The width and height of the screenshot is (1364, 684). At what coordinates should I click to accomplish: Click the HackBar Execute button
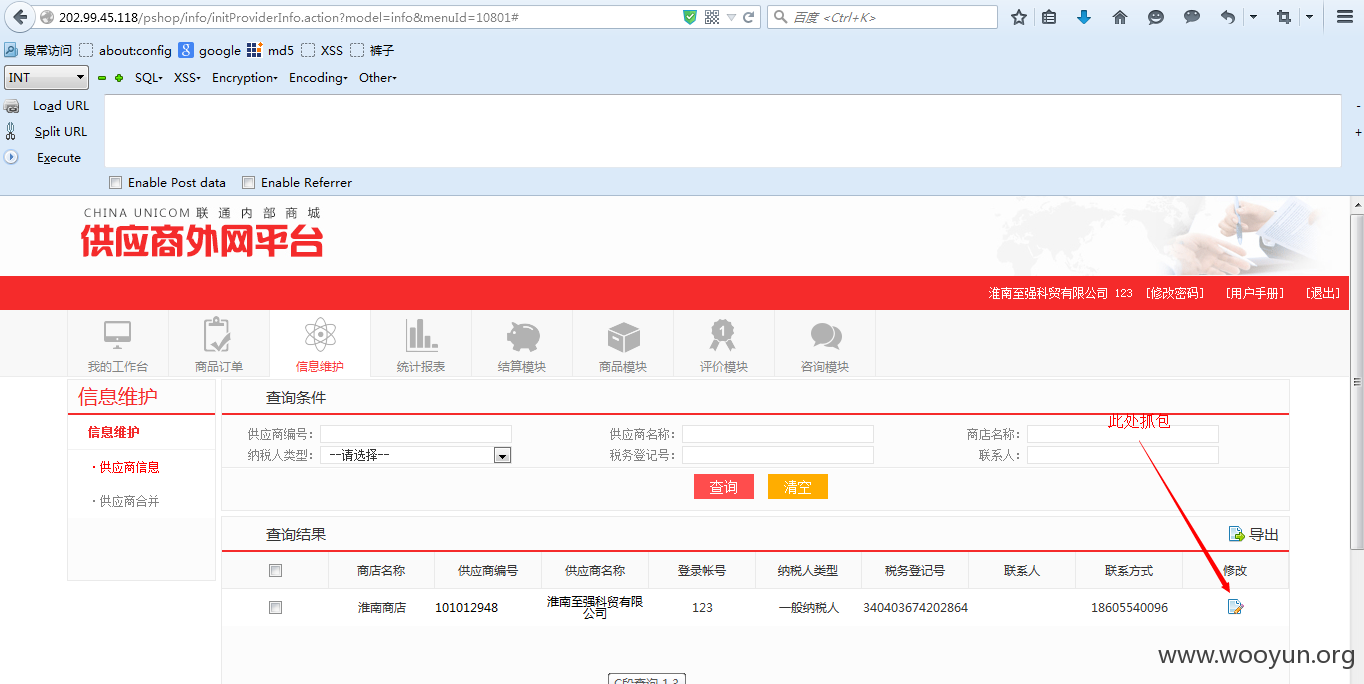(59, 158)
